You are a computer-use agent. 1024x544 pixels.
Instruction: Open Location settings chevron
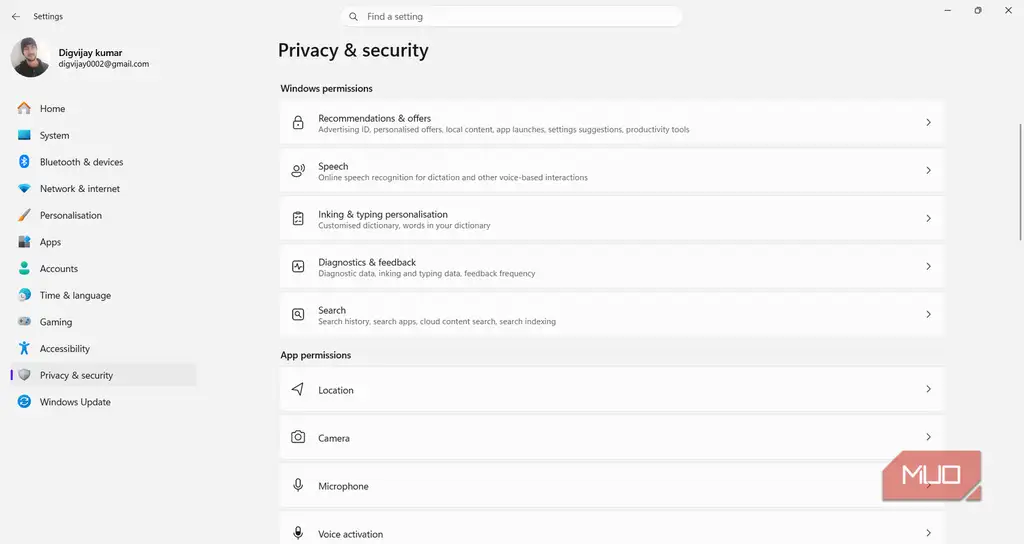point(928,389)
